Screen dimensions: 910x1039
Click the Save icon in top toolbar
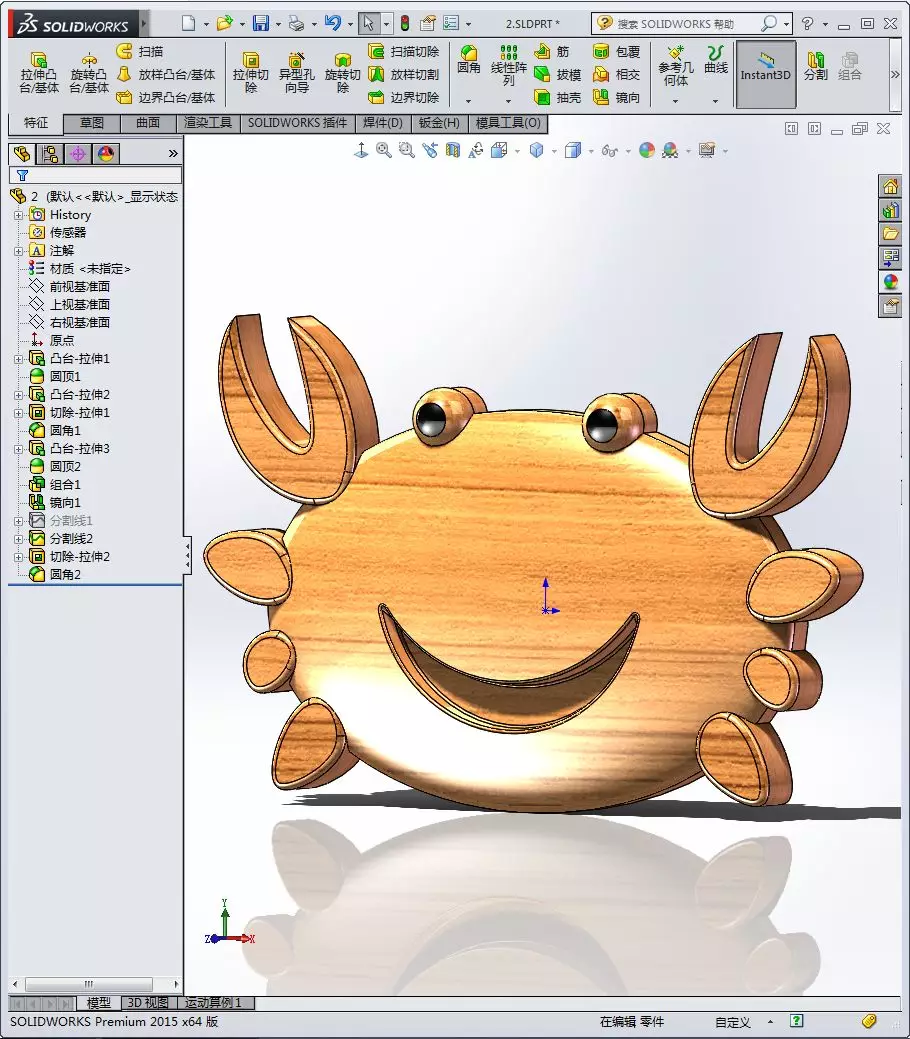click(261, 24)
